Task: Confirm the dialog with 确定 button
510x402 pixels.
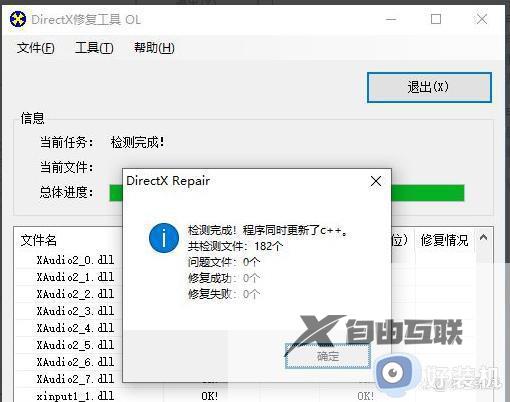Action: tap(328, 356)
